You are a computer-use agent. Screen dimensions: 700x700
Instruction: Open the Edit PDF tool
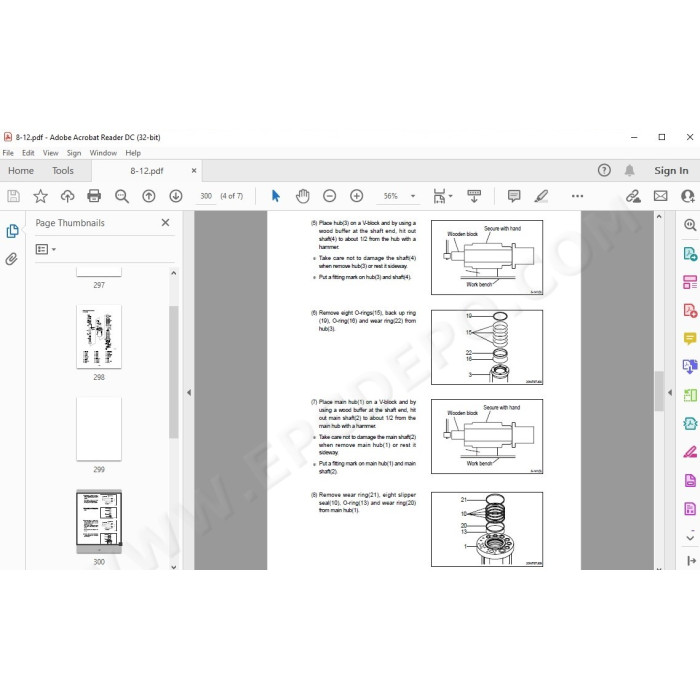click(x=690, y=282)
